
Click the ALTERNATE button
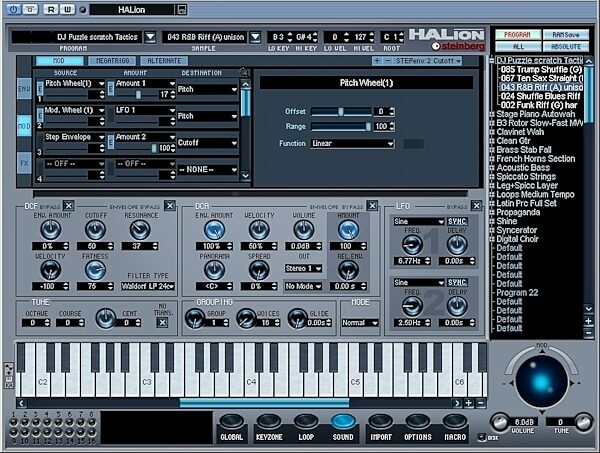coord(164,61)
